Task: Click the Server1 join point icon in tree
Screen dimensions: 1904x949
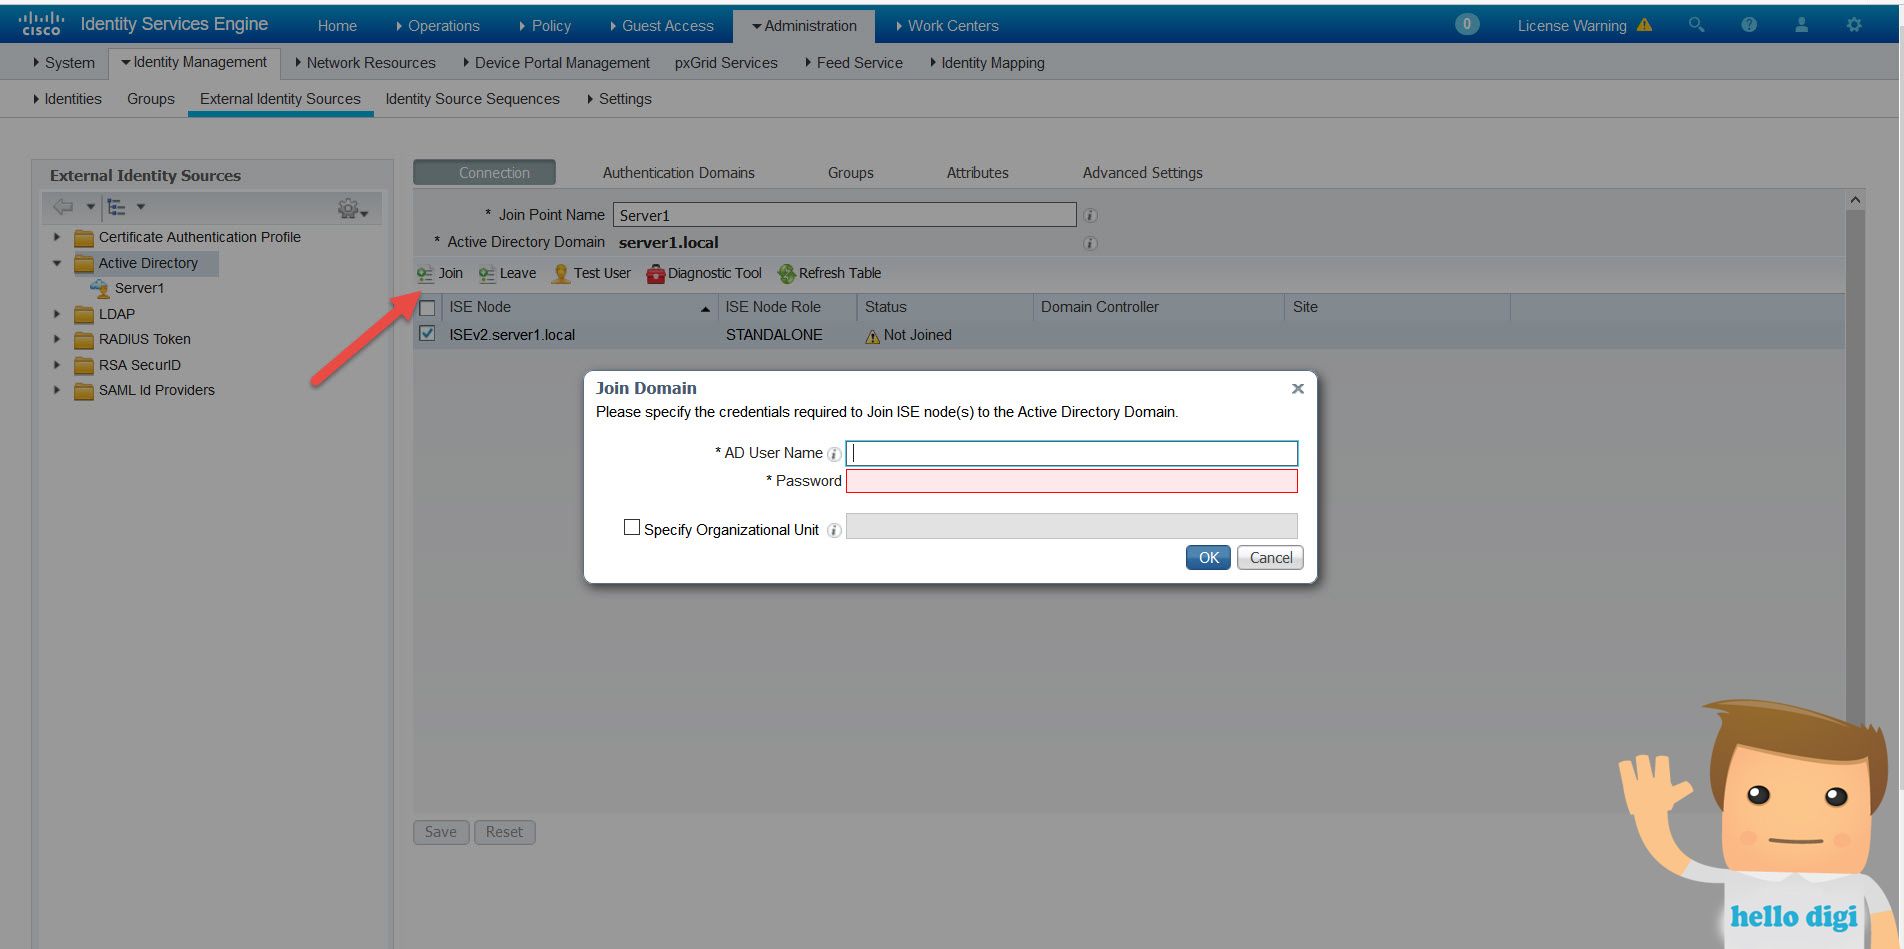Action: [100, 289]
